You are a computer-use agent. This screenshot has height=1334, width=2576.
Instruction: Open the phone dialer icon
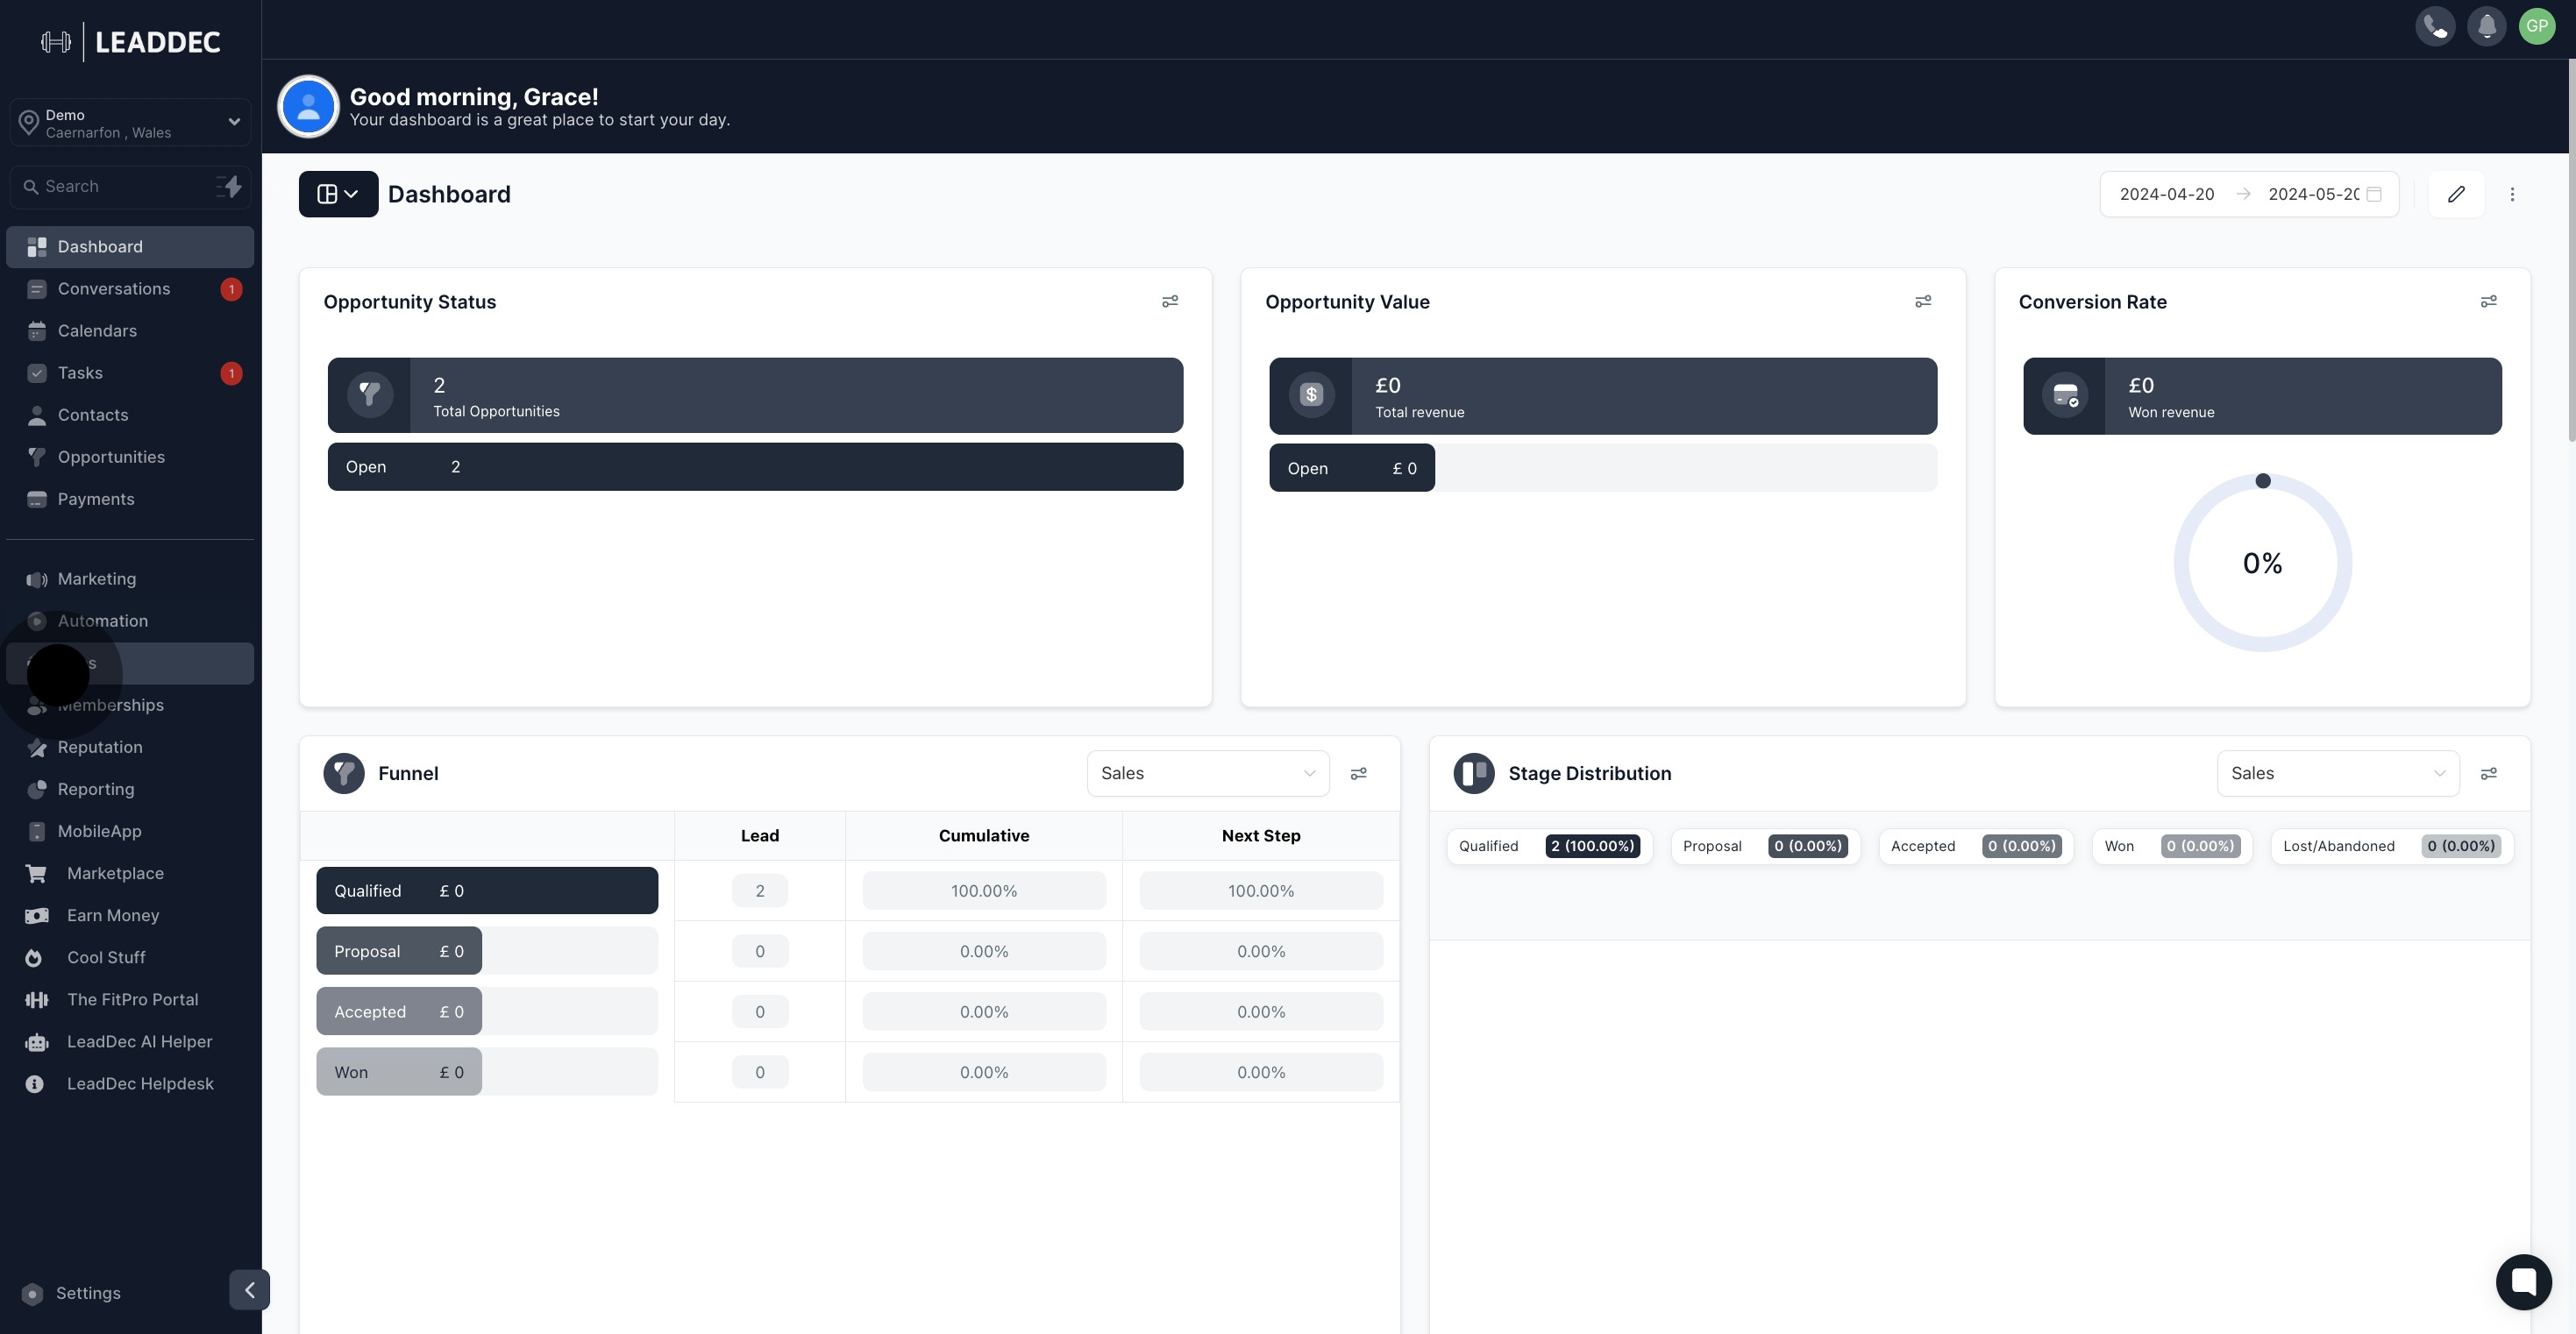pos(2435,27)
